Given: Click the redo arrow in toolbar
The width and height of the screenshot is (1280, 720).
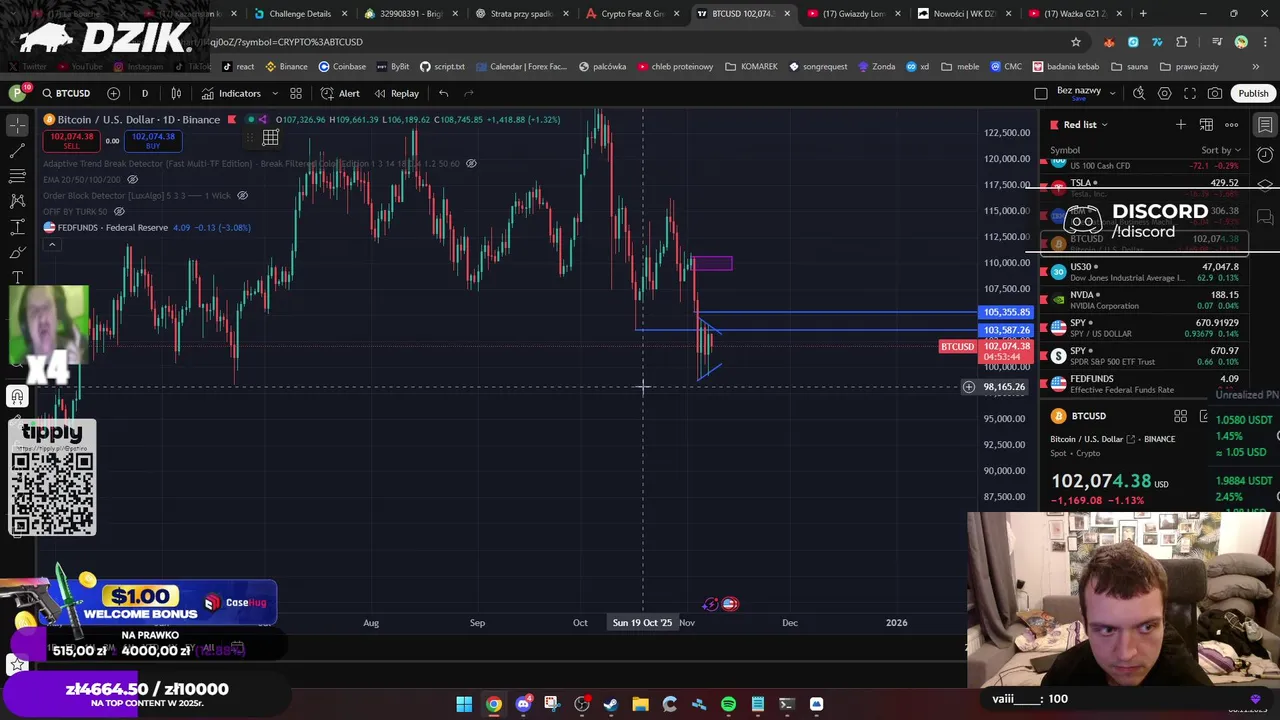Looking at the screenshot, I should pyautogui.click(x=469, y=93).
